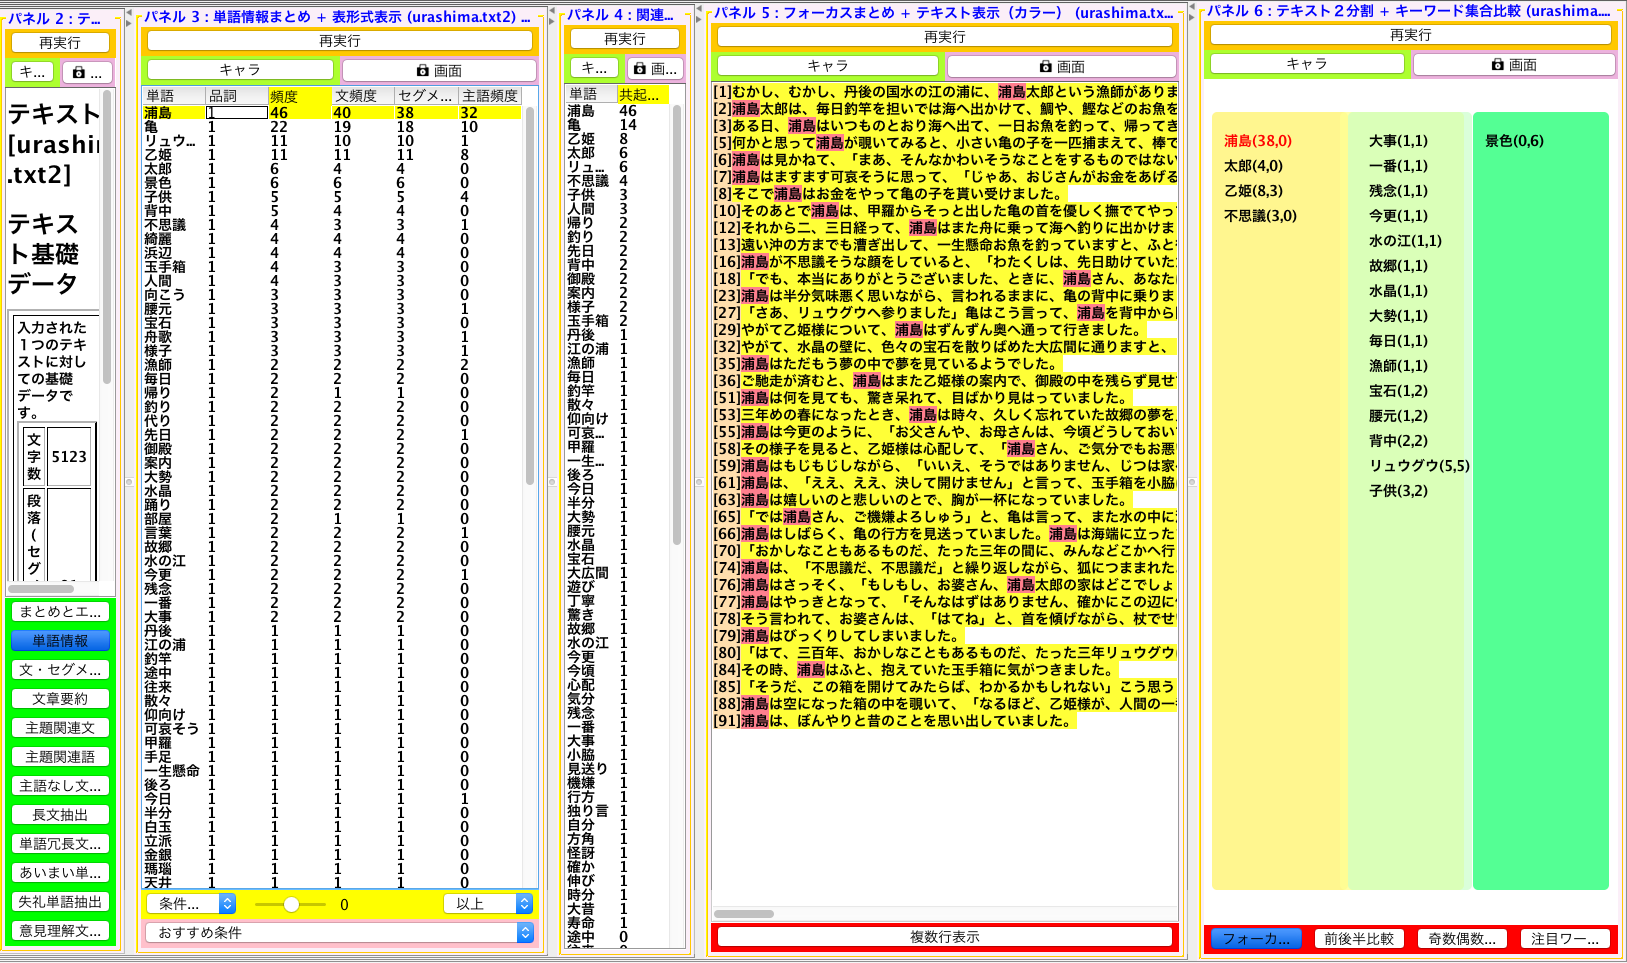The height and width of the screenshot is (963, 1627).
Task: Click the divider arrows left of Panel 4 title
Action: 553,15
